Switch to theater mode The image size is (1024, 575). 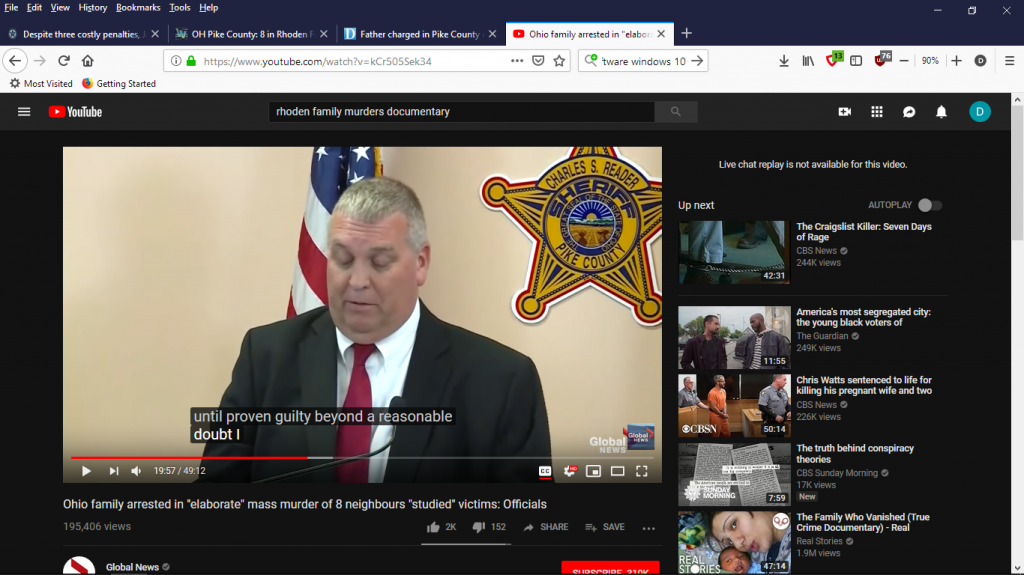pos(618,471)
